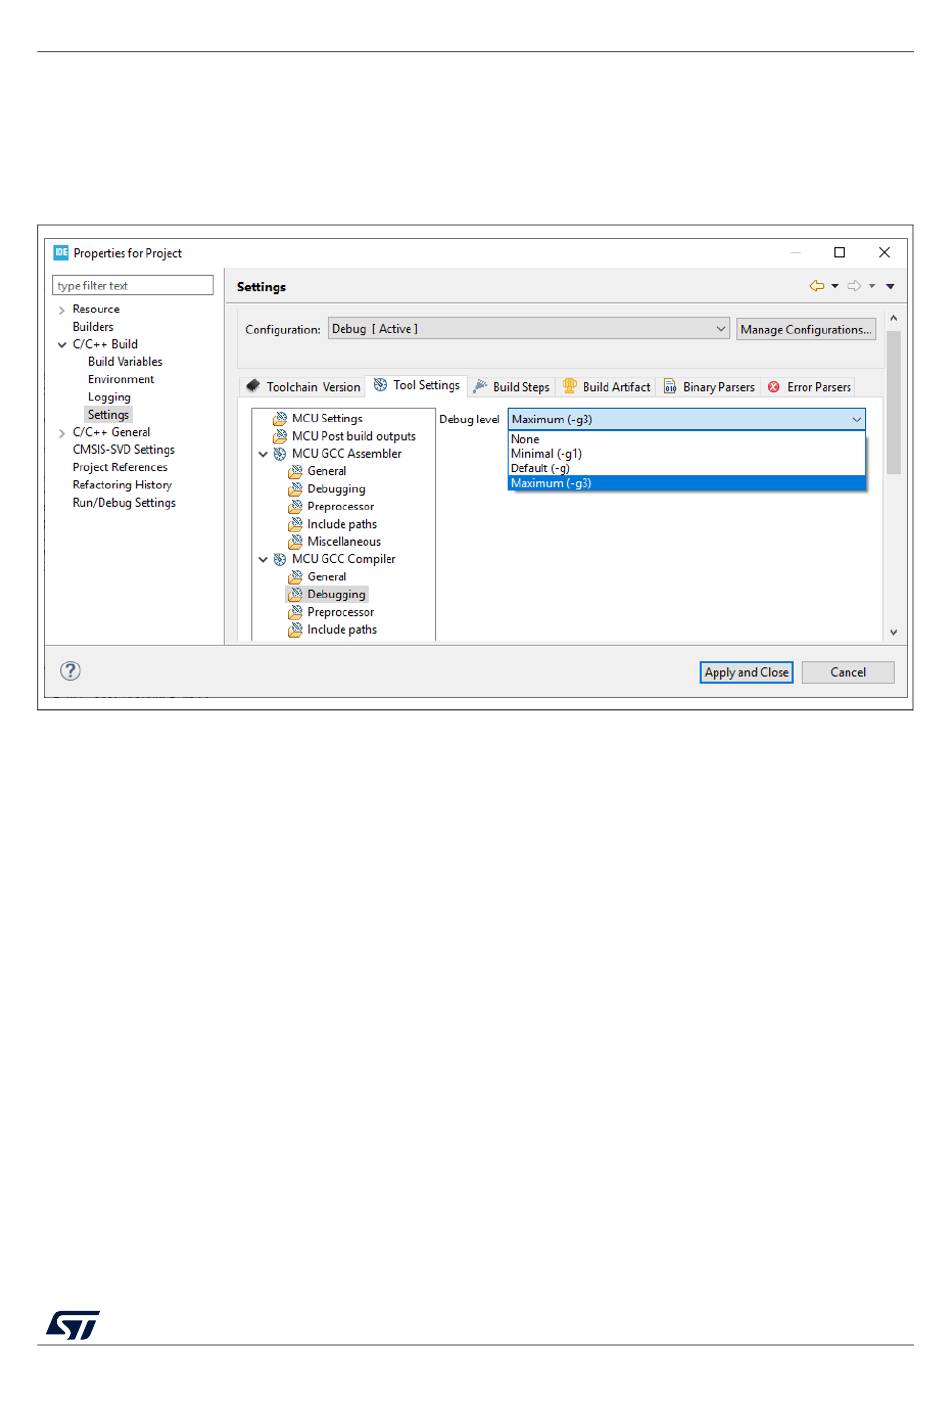Open CMSIS-SVD Settings page
The width and height of the screenshot is (950, 1420).
(124, 450)
